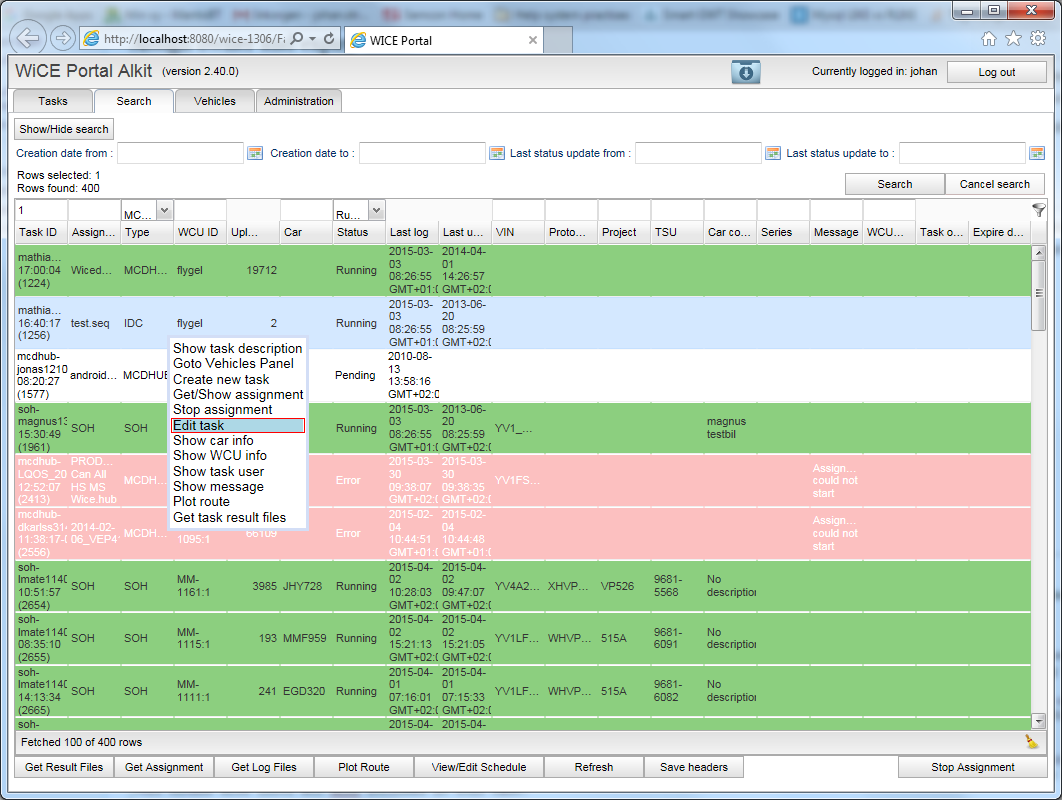This screenshot has width=1062, height=800.
Task: Open the download icon in the header
Action: tap(746, 72)
